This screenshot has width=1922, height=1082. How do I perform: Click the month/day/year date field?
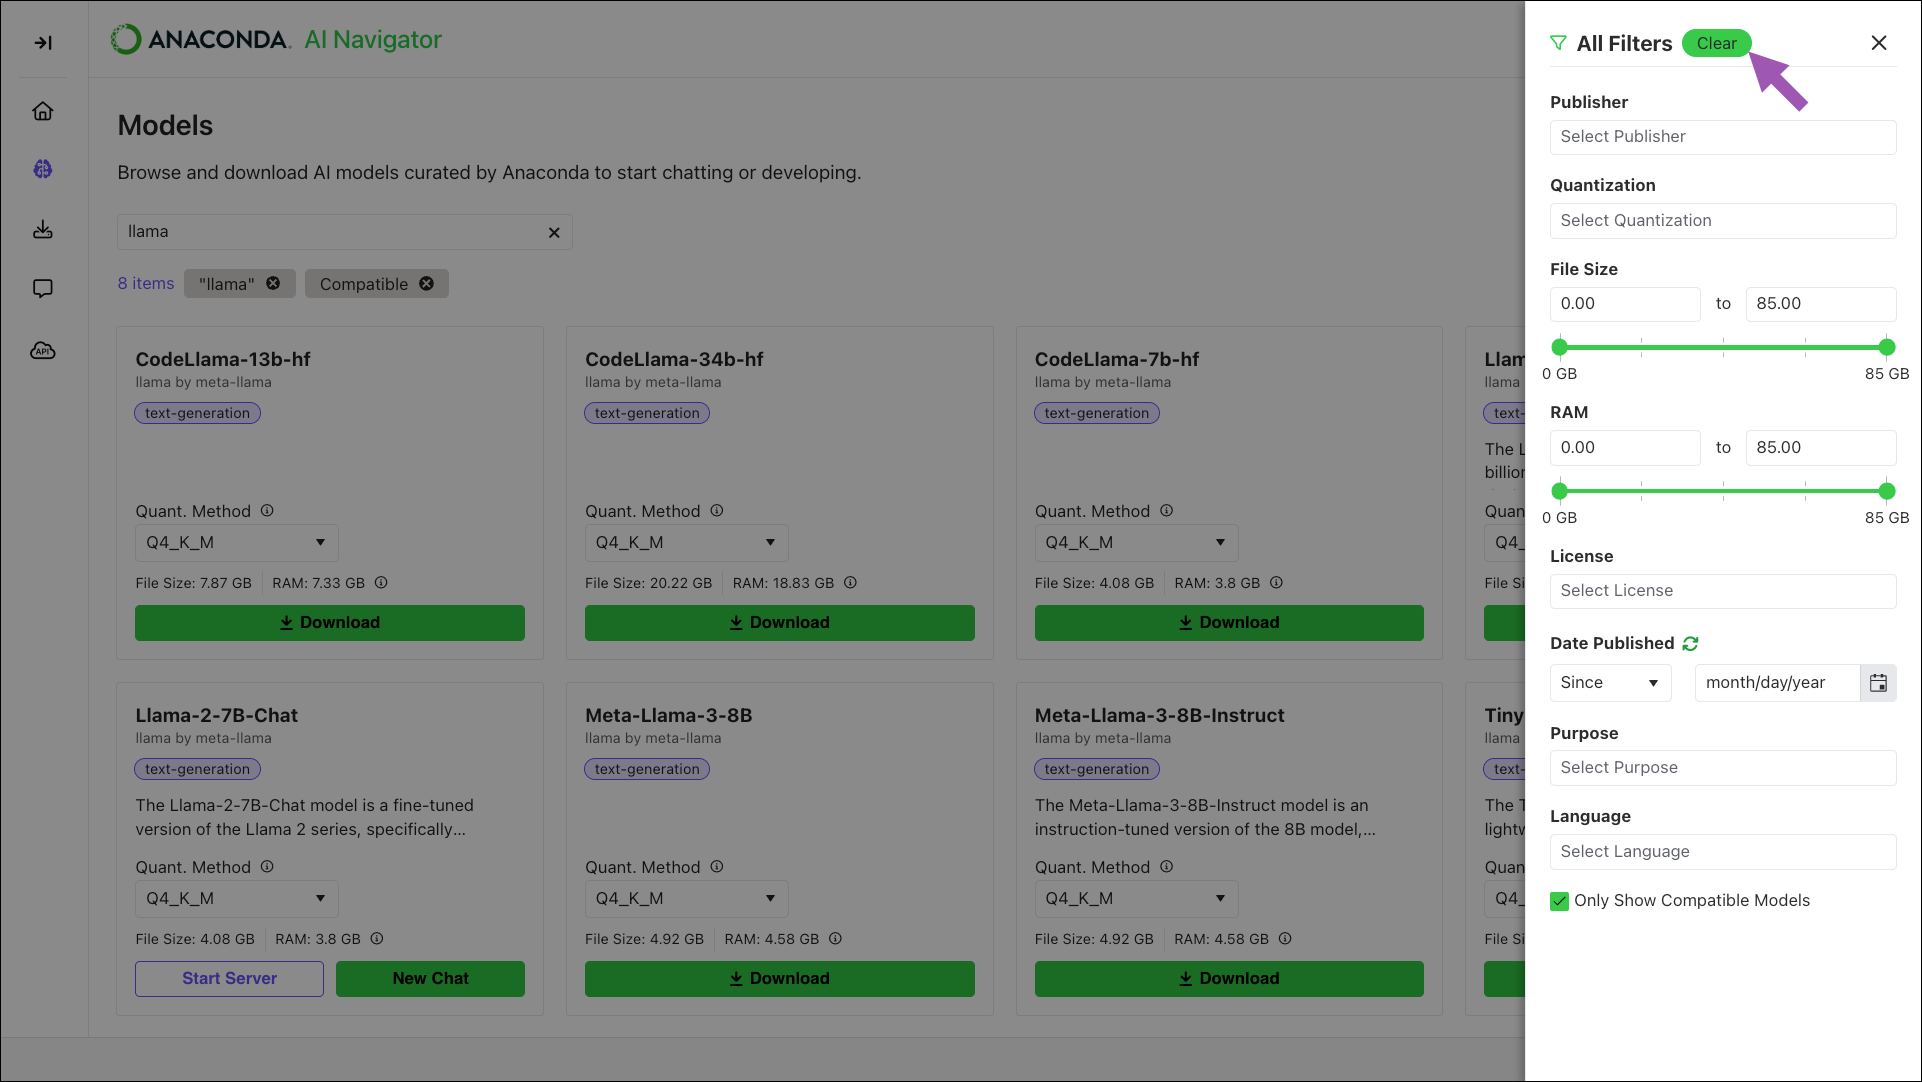(x=1777, y=682)
